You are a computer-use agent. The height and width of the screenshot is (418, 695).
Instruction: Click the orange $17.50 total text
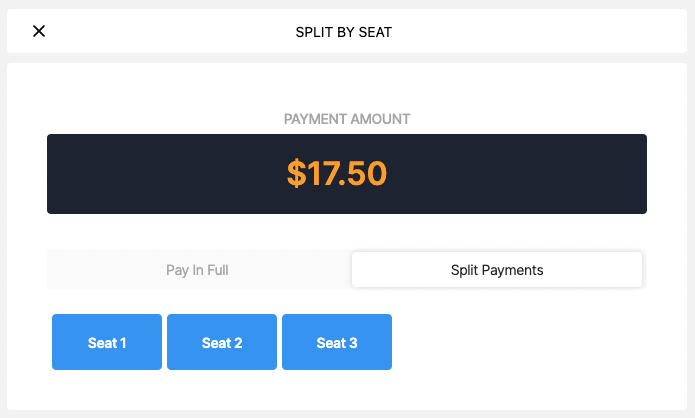pos(337,173)
